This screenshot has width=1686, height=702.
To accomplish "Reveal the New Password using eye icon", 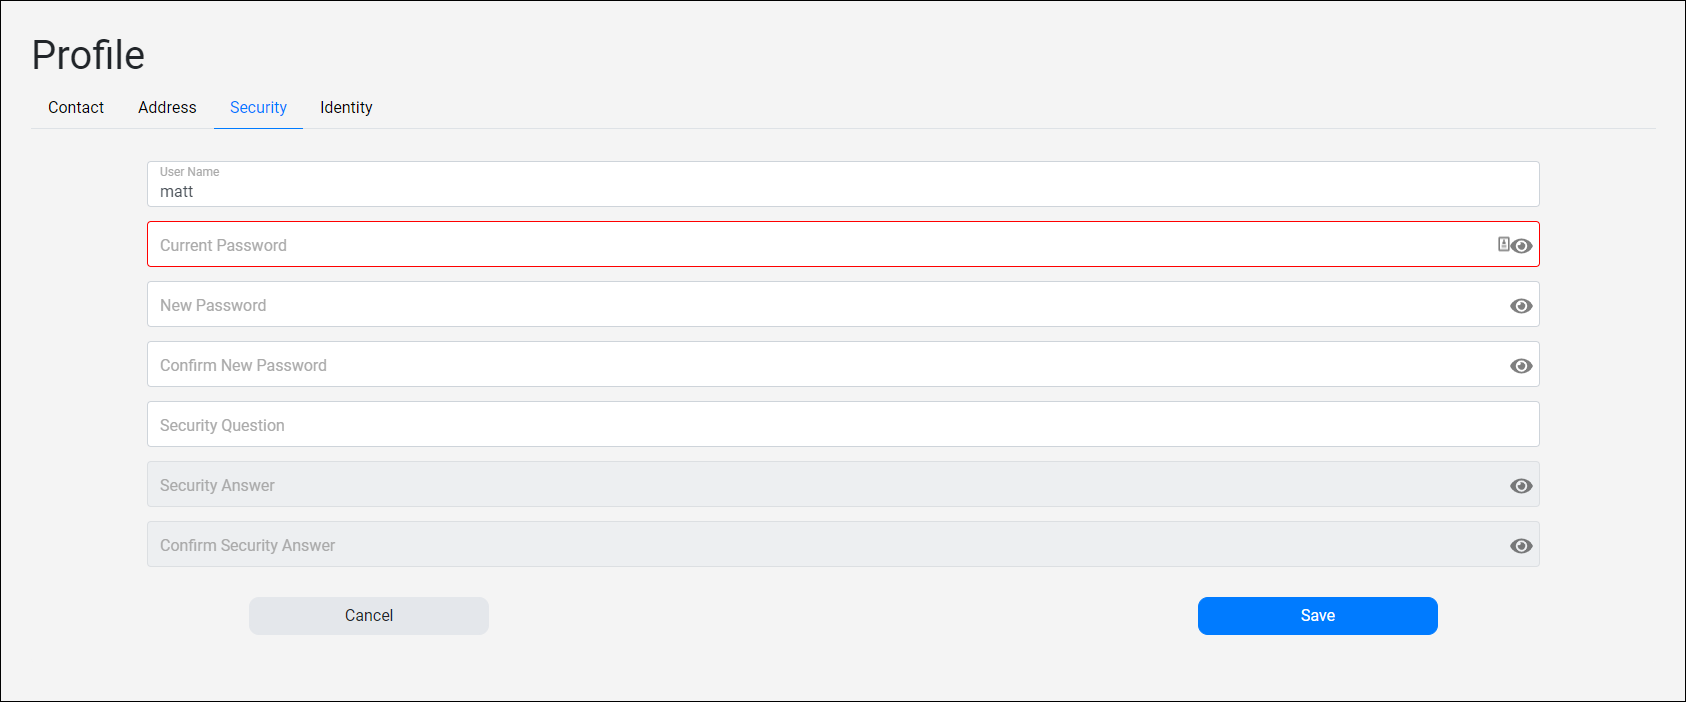I will pos(1521,306).
